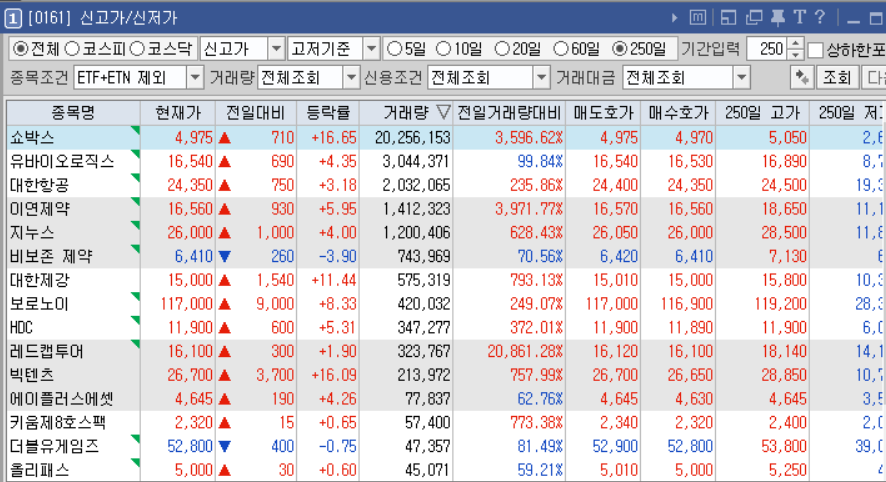This screenshot has height=482, width=886.
Task: Click the duplicate window icon in title bar
Action: [754, 18]
